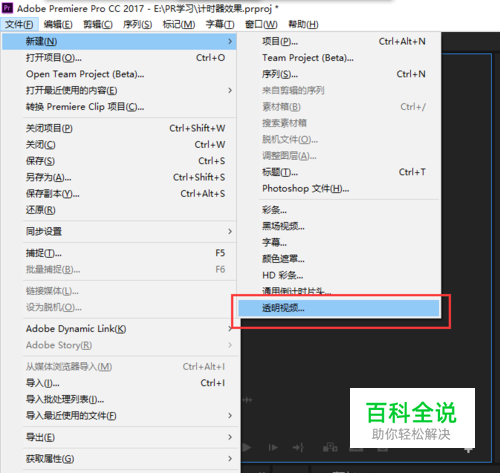Choose 序列(S)... in New submenu

coord(339,74)
